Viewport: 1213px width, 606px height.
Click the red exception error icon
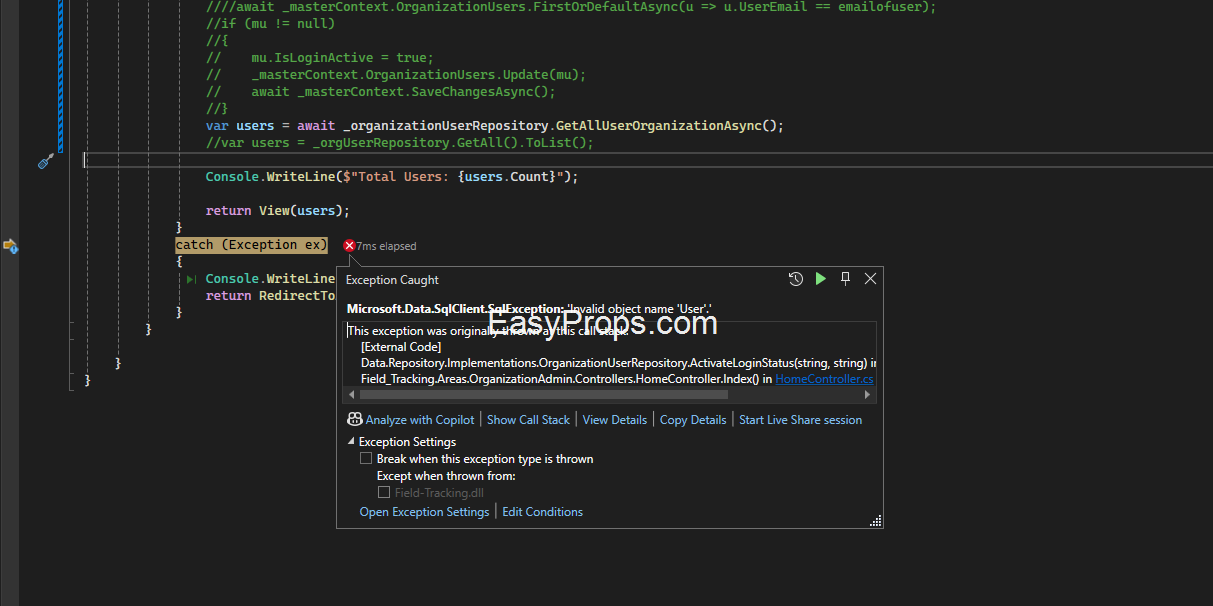[349, 246]
